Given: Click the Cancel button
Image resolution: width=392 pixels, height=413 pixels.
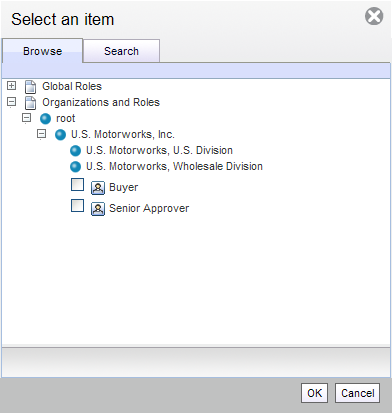Looking at the screenshot, I should pyautogui.click(x=357, y=393).
